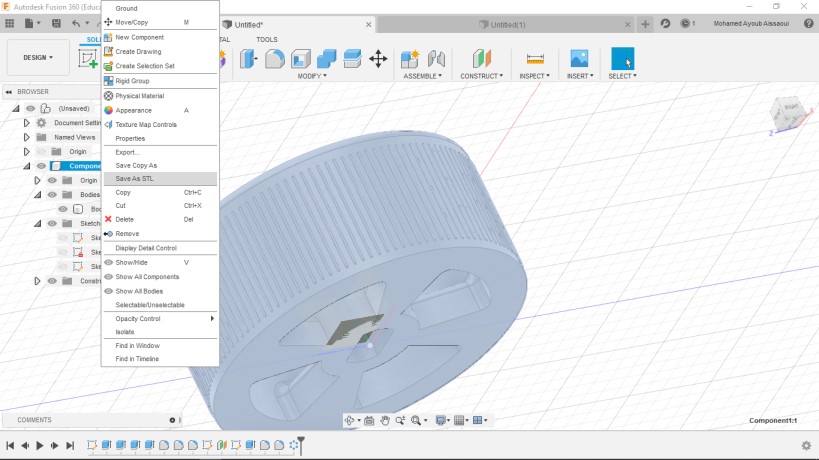Jump to timeline end
Image resolution: width=819 pixels, height=460 pixels.
[70, 445]
